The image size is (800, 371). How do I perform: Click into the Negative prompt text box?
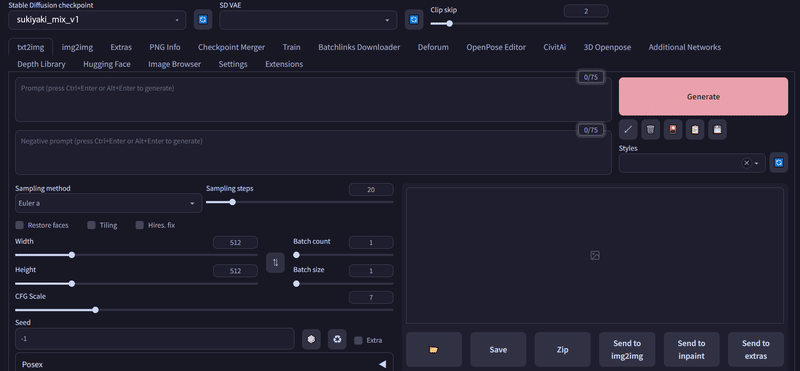(x=313, y=153)
